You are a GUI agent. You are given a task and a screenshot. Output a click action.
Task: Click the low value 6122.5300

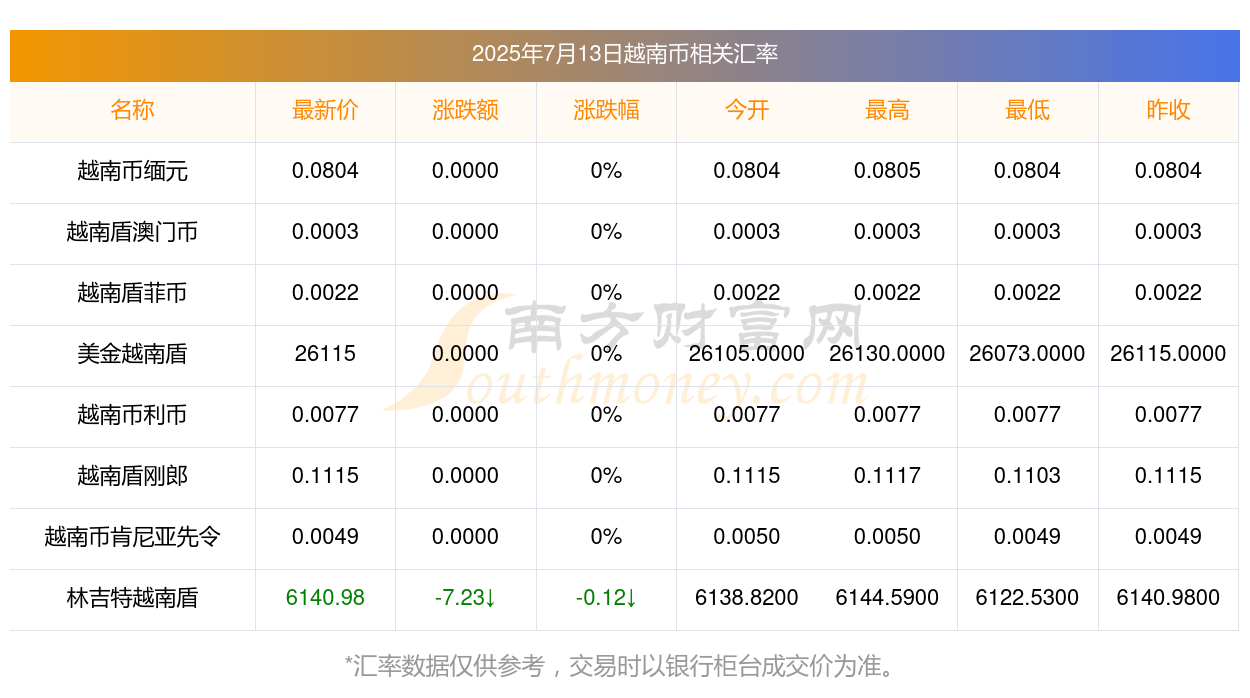point(1027,598)
